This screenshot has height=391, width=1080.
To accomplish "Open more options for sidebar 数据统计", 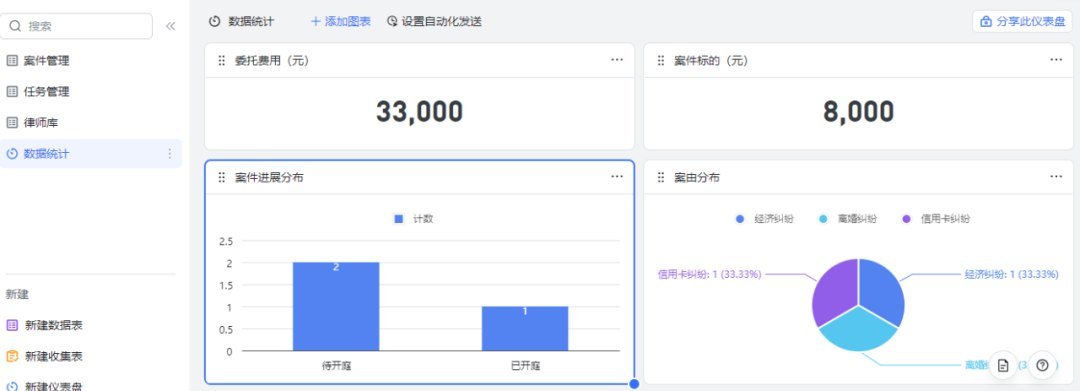I will click(x=169, y=154).
